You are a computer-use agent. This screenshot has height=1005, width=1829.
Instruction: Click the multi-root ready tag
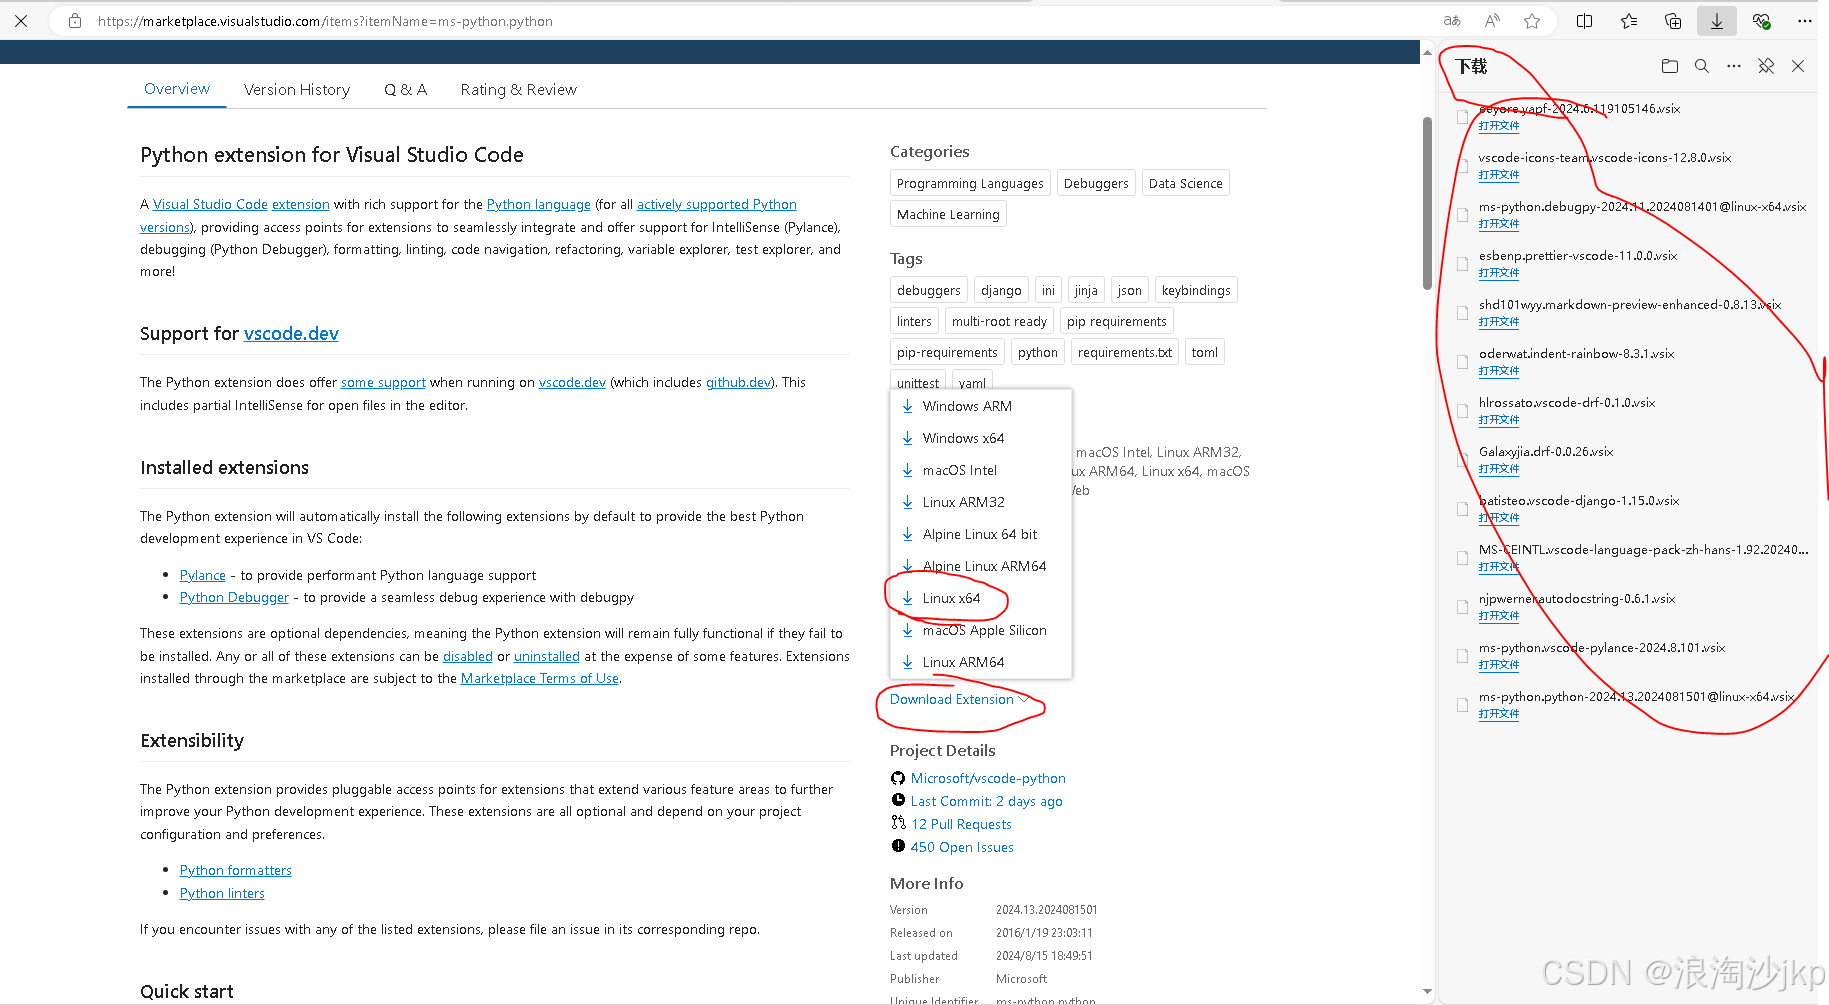(999, 321)
